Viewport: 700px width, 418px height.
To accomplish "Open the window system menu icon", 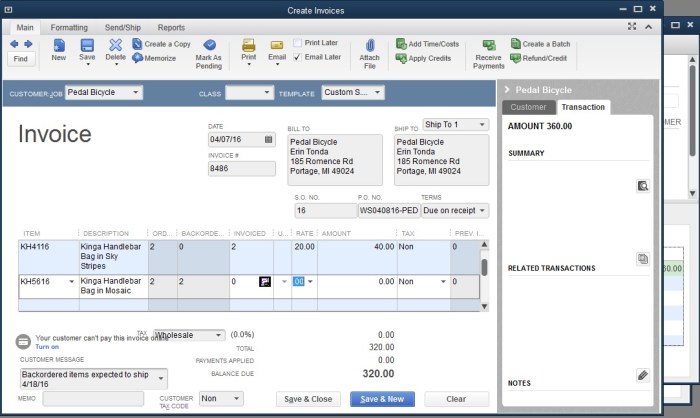I will [8, 9].
